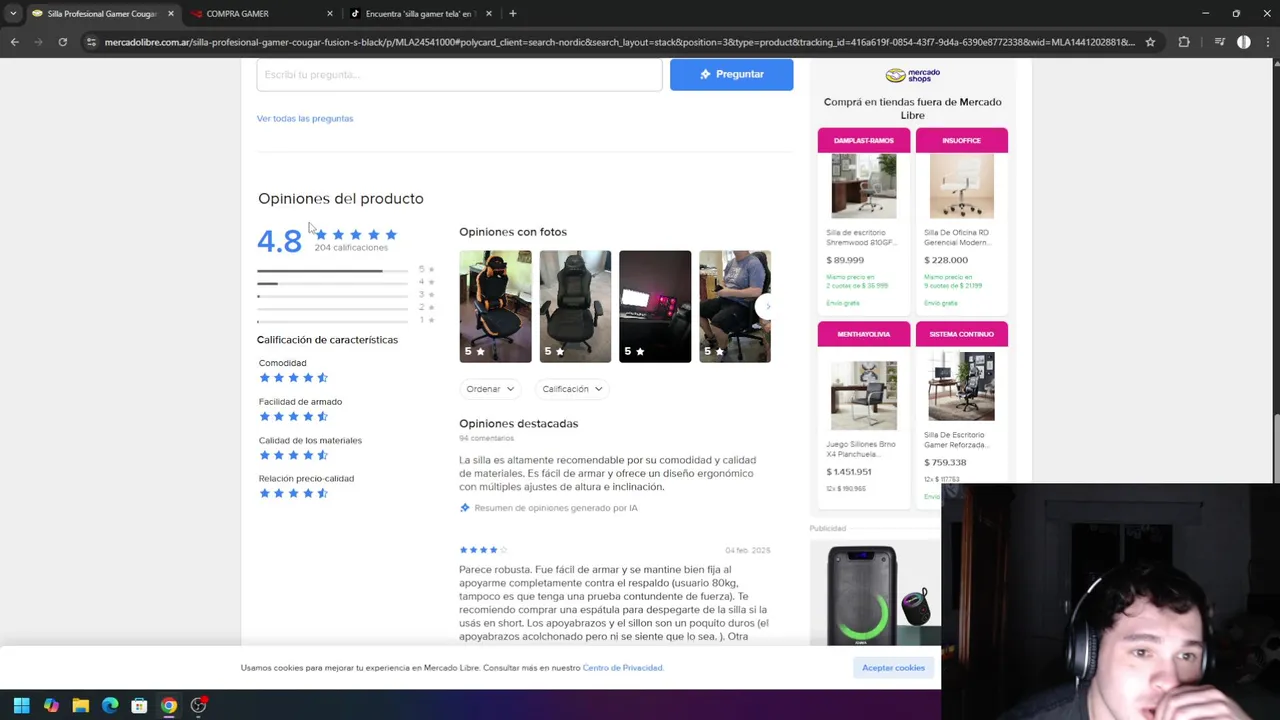Screen dimensions: 1280x720
Task: Click the Preguntar button
Action: pos(731,74)
